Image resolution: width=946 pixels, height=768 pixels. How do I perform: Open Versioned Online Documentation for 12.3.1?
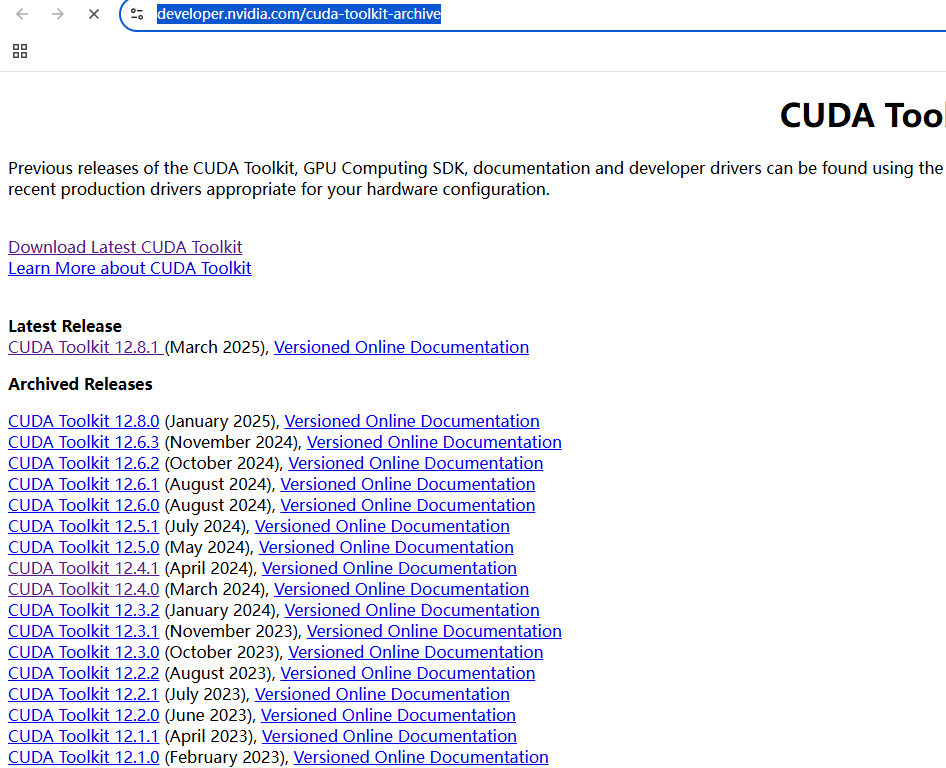434,632
